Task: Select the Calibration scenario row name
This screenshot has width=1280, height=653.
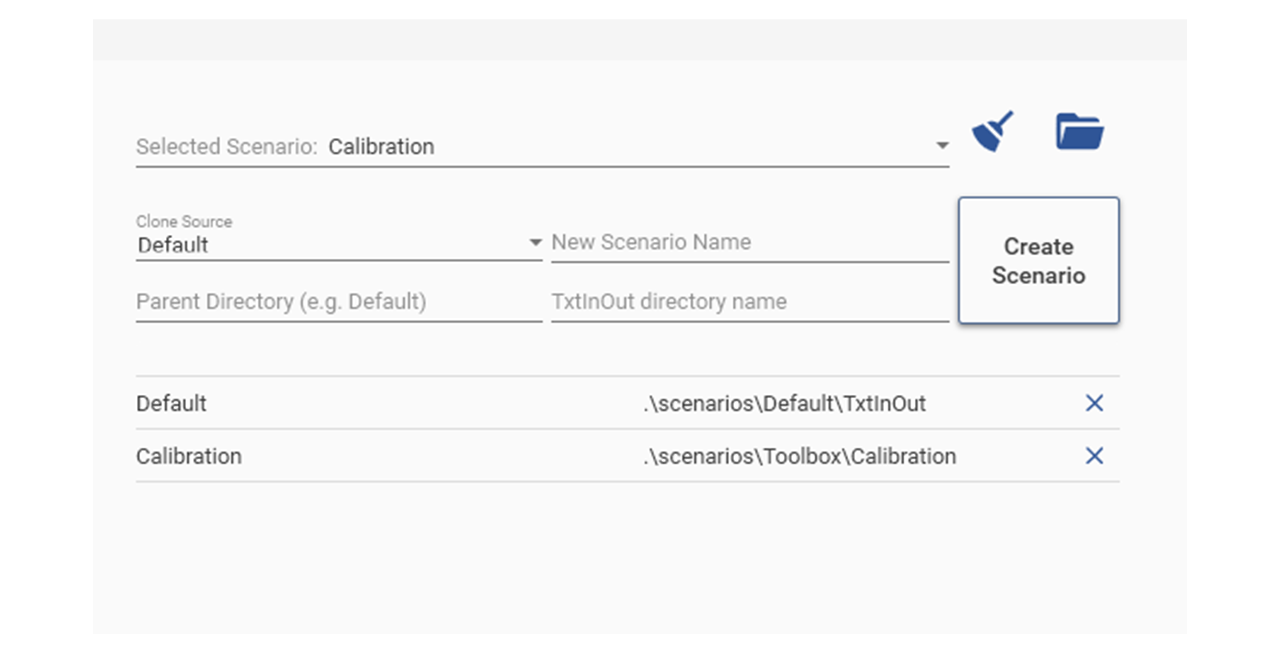Action: click(x=189, y=457)
